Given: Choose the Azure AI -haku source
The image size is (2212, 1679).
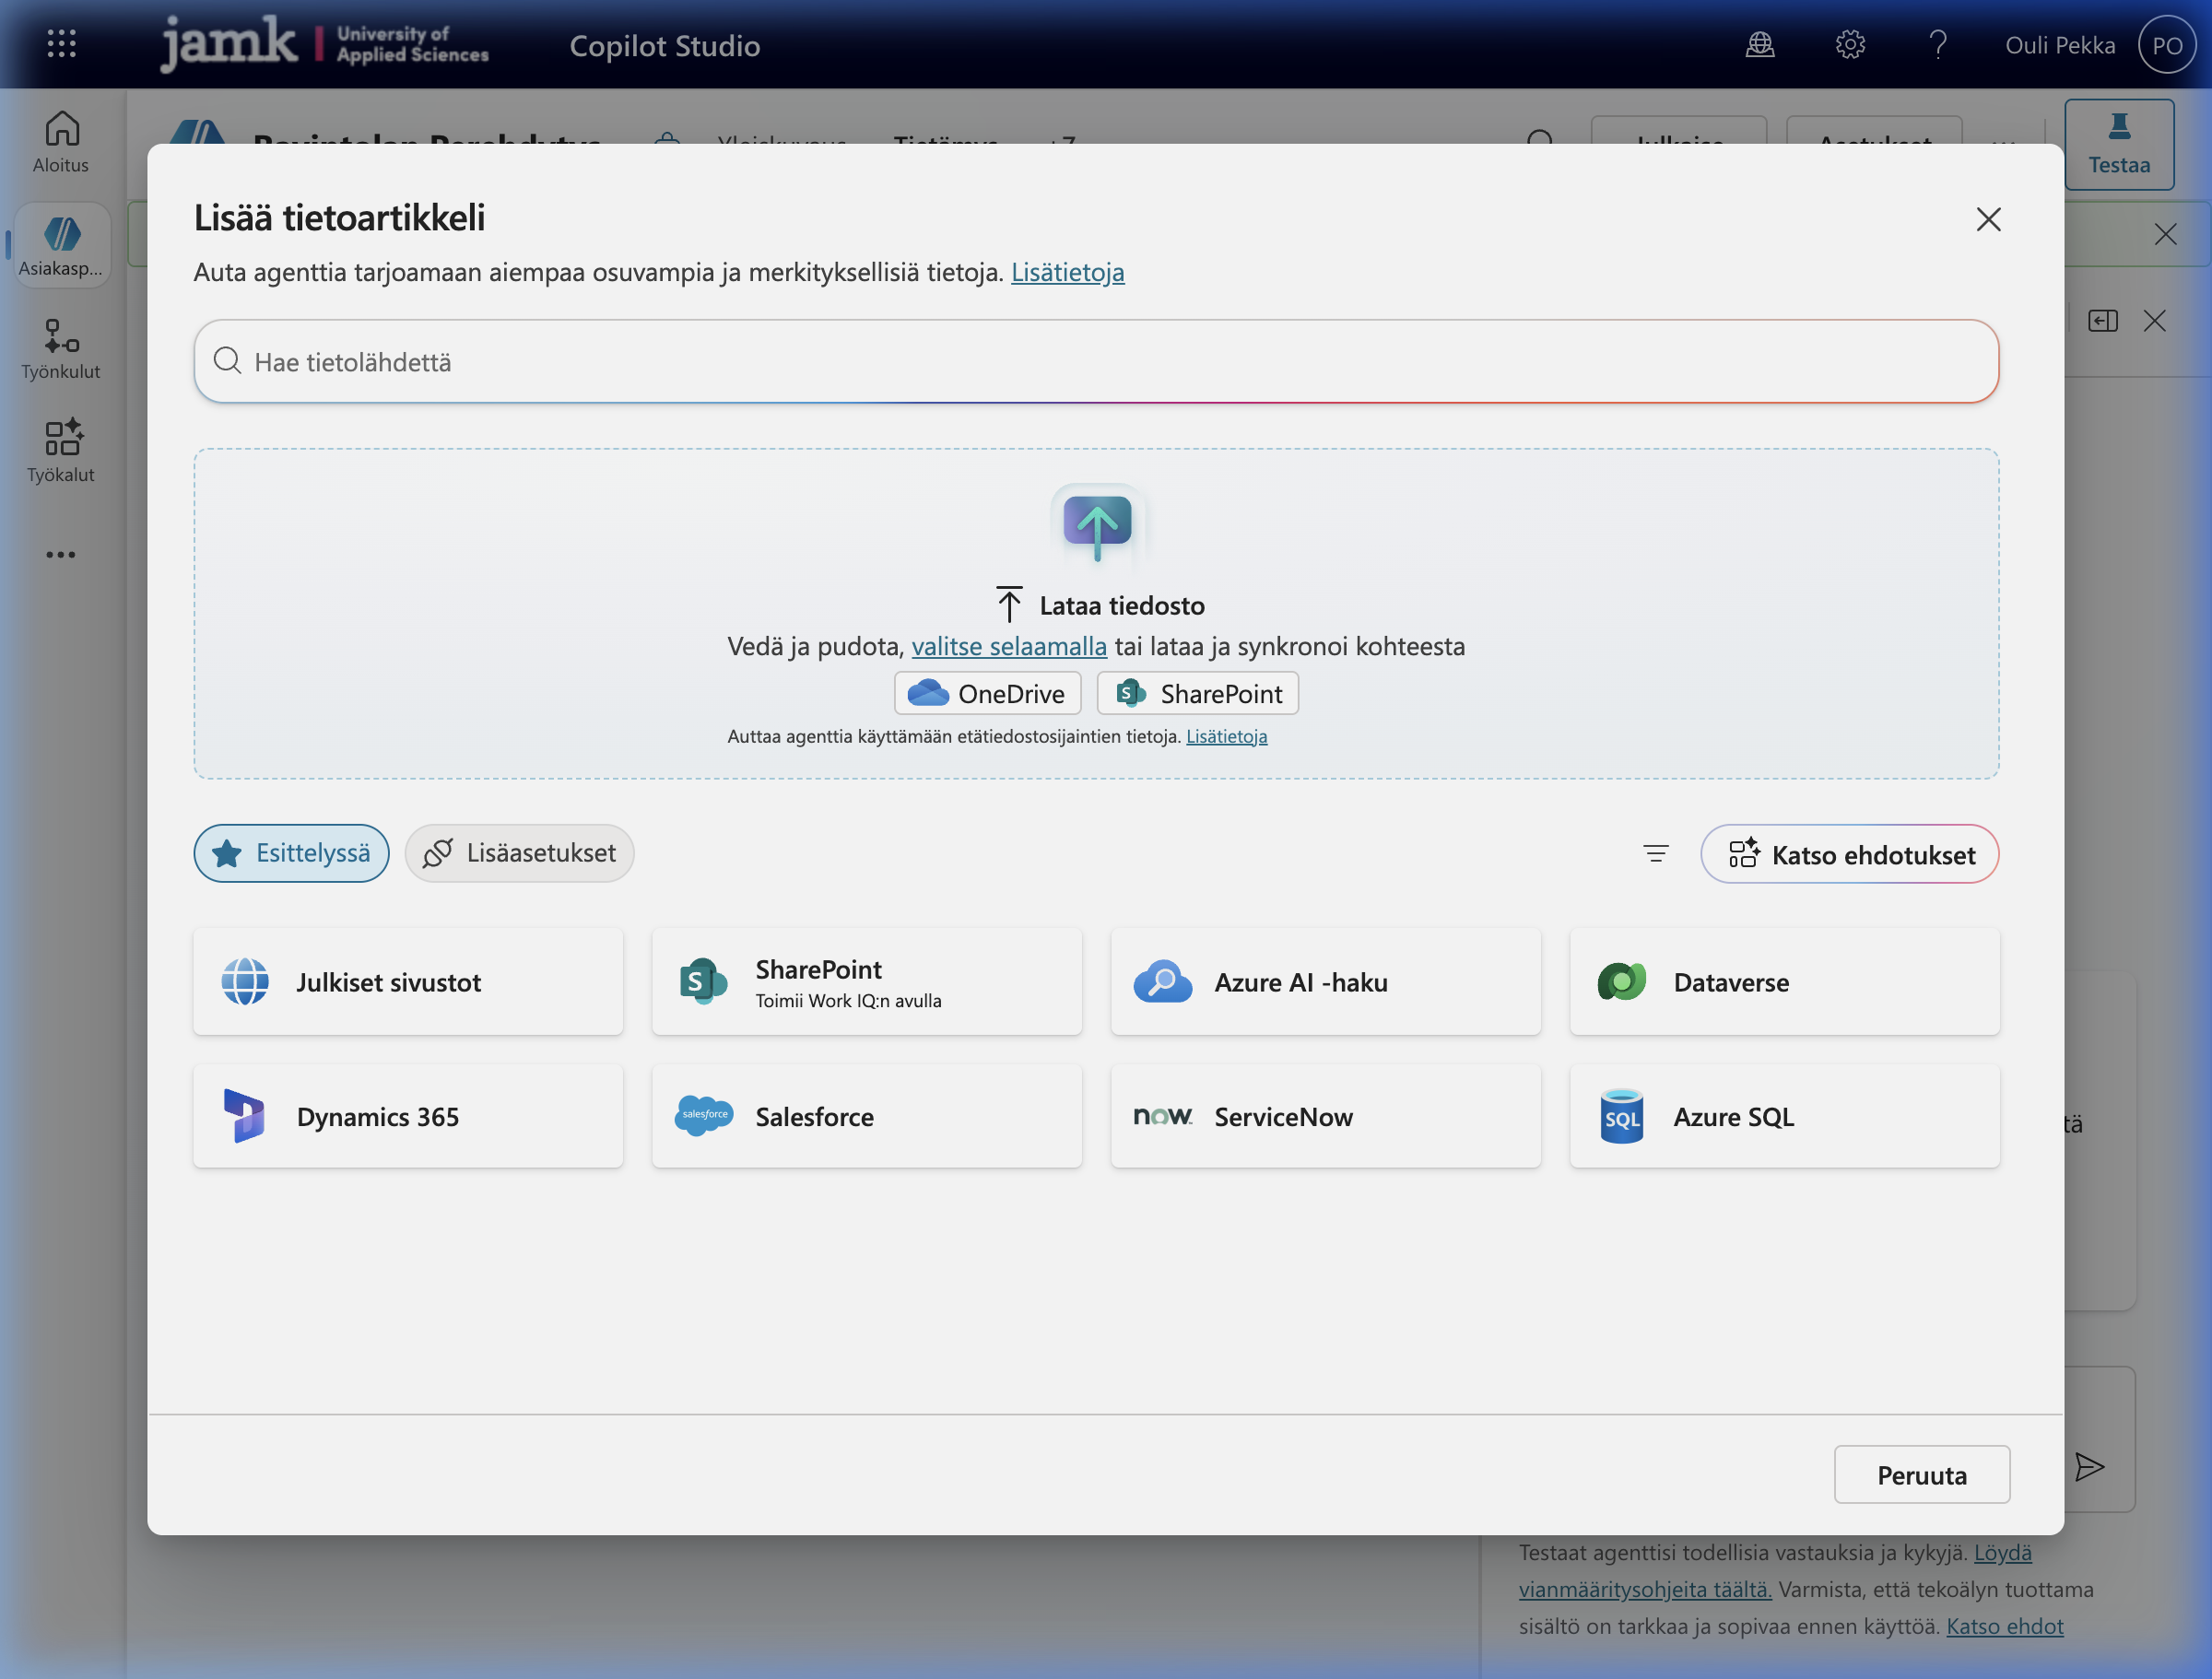Looking at the screenshot, I should click(1325, 982).
